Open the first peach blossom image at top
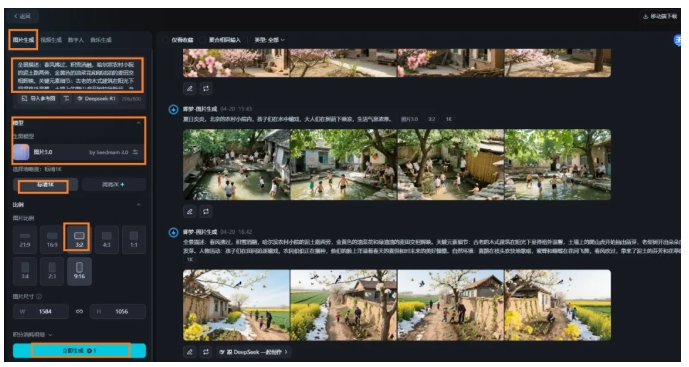The width and height of the screenshot is (689, 367). click(x=236, y=63)
